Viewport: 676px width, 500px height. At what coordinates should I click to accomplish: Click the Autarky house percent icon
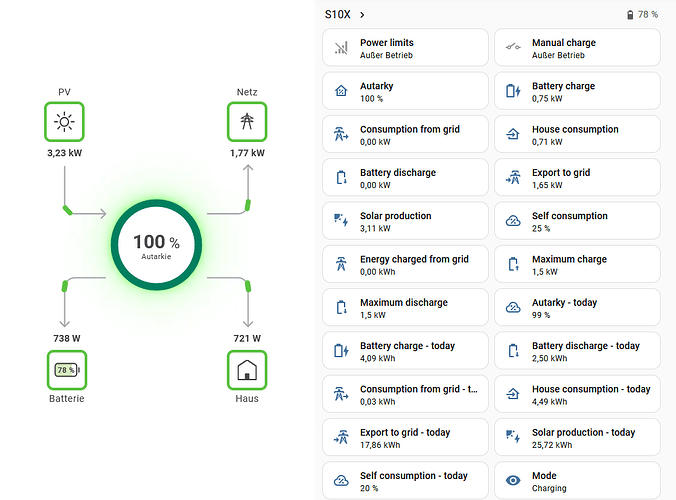coord(341,91)
